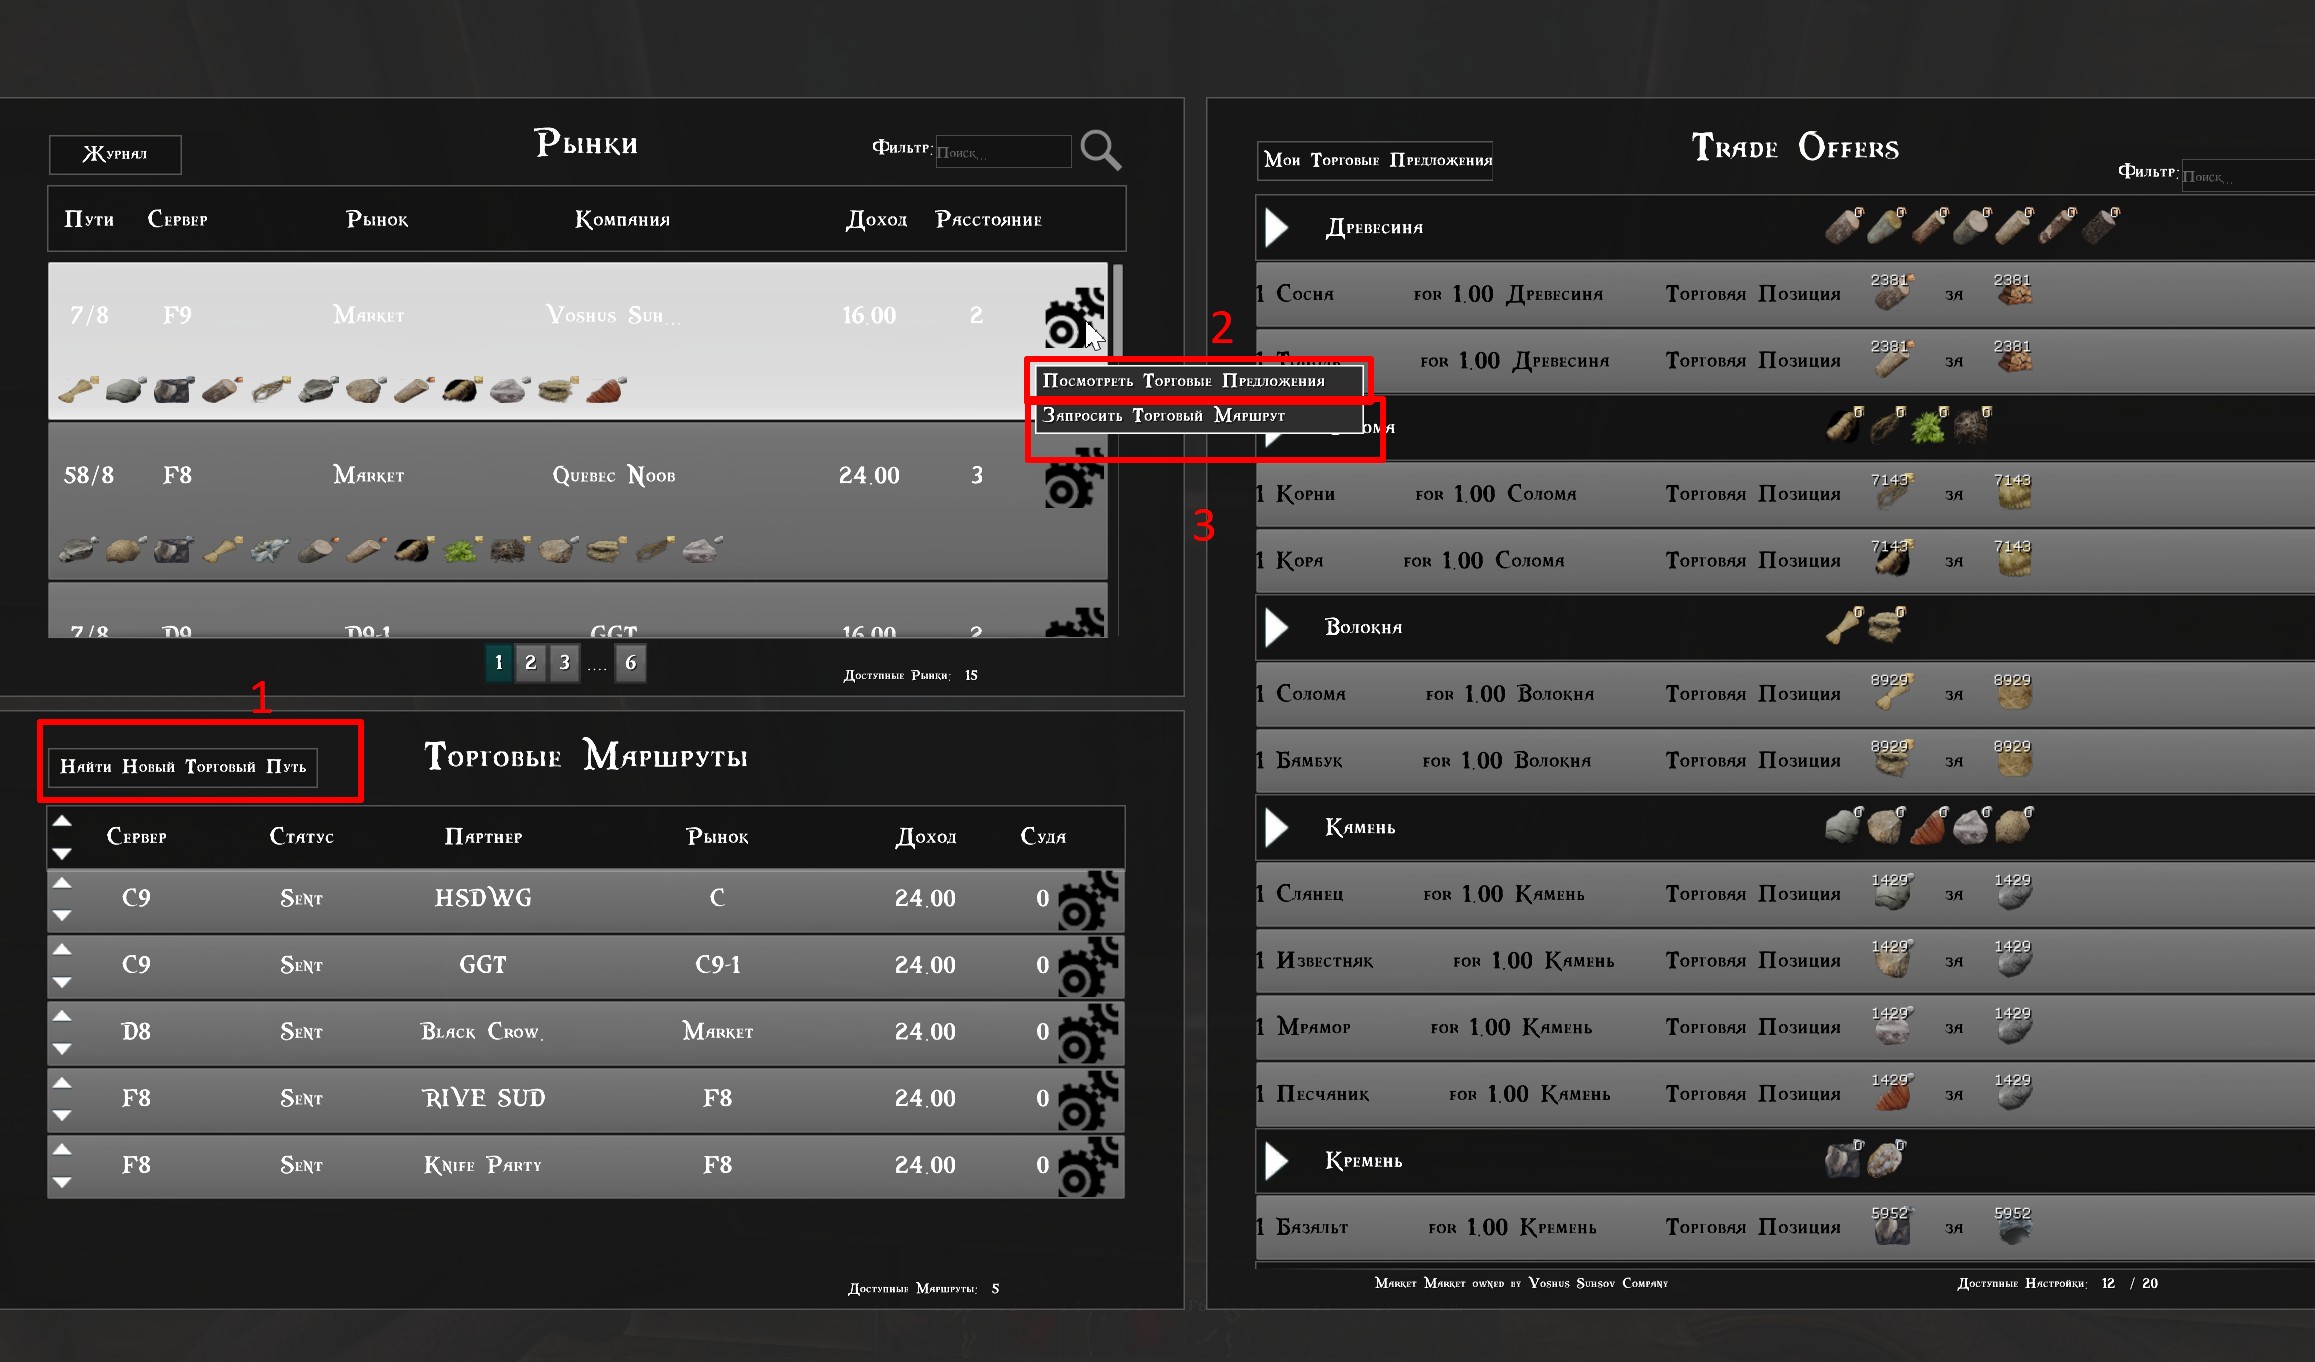Go to markets page 3
The width and height of the screenshot is (2315, 1362).
[x=565, y=663]
